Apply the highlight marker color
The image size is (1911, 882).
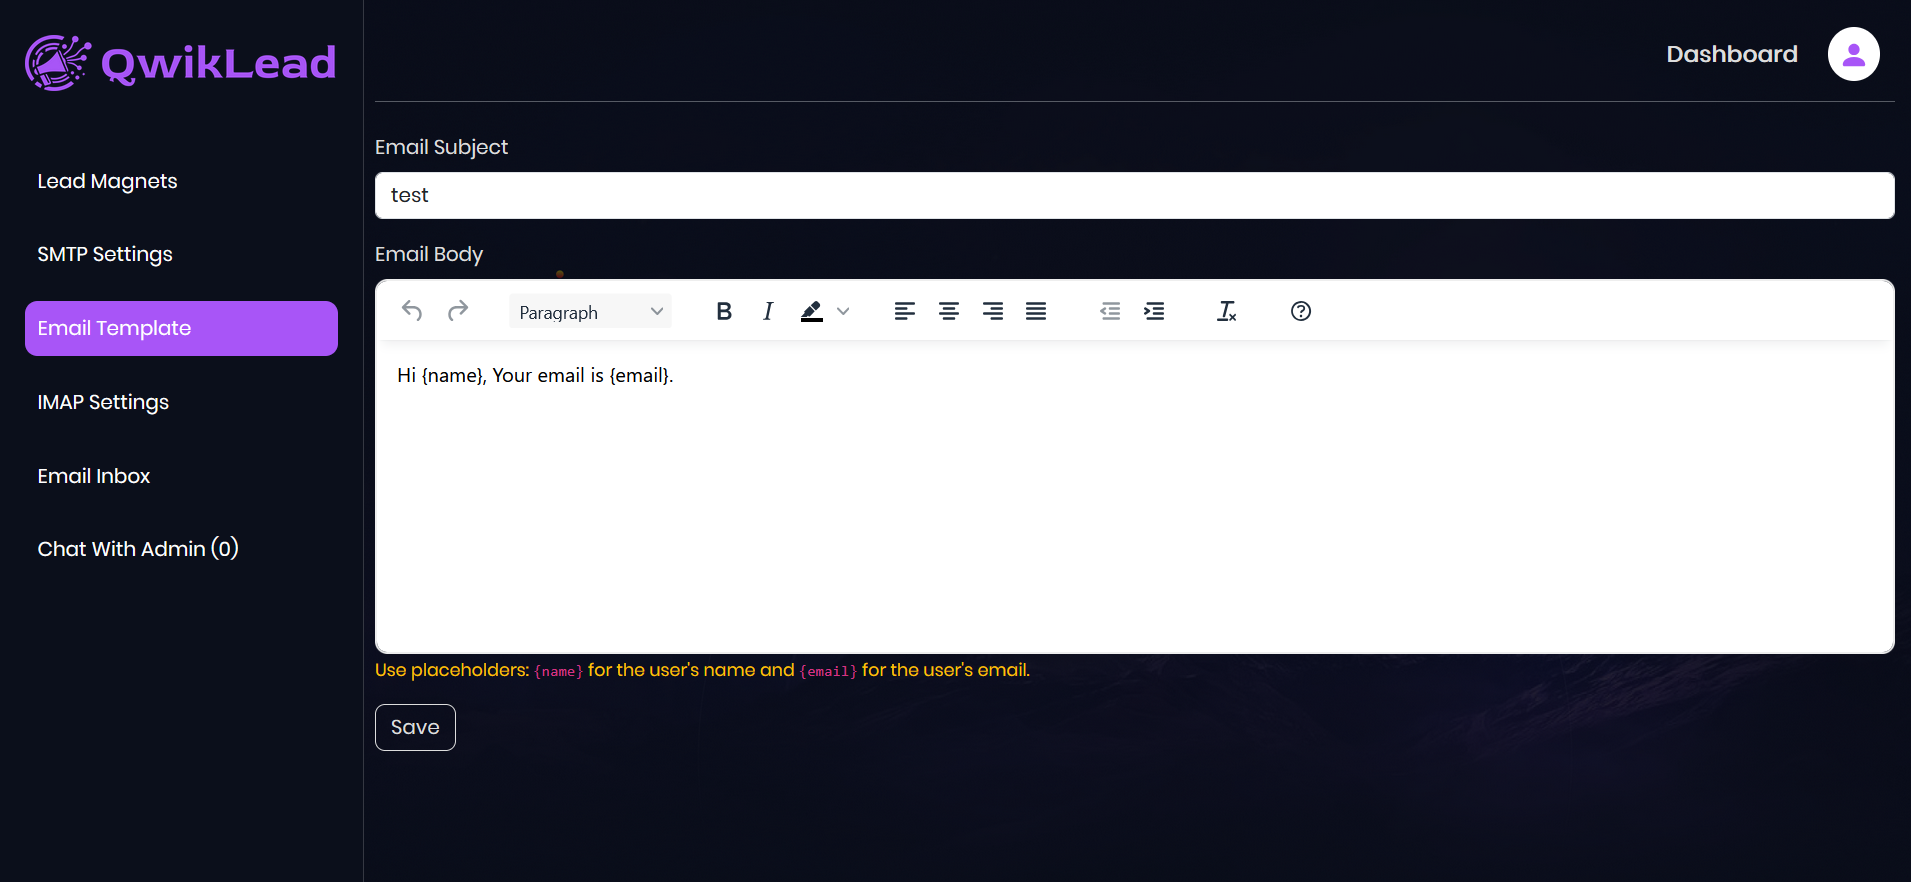tap(812, 311)
